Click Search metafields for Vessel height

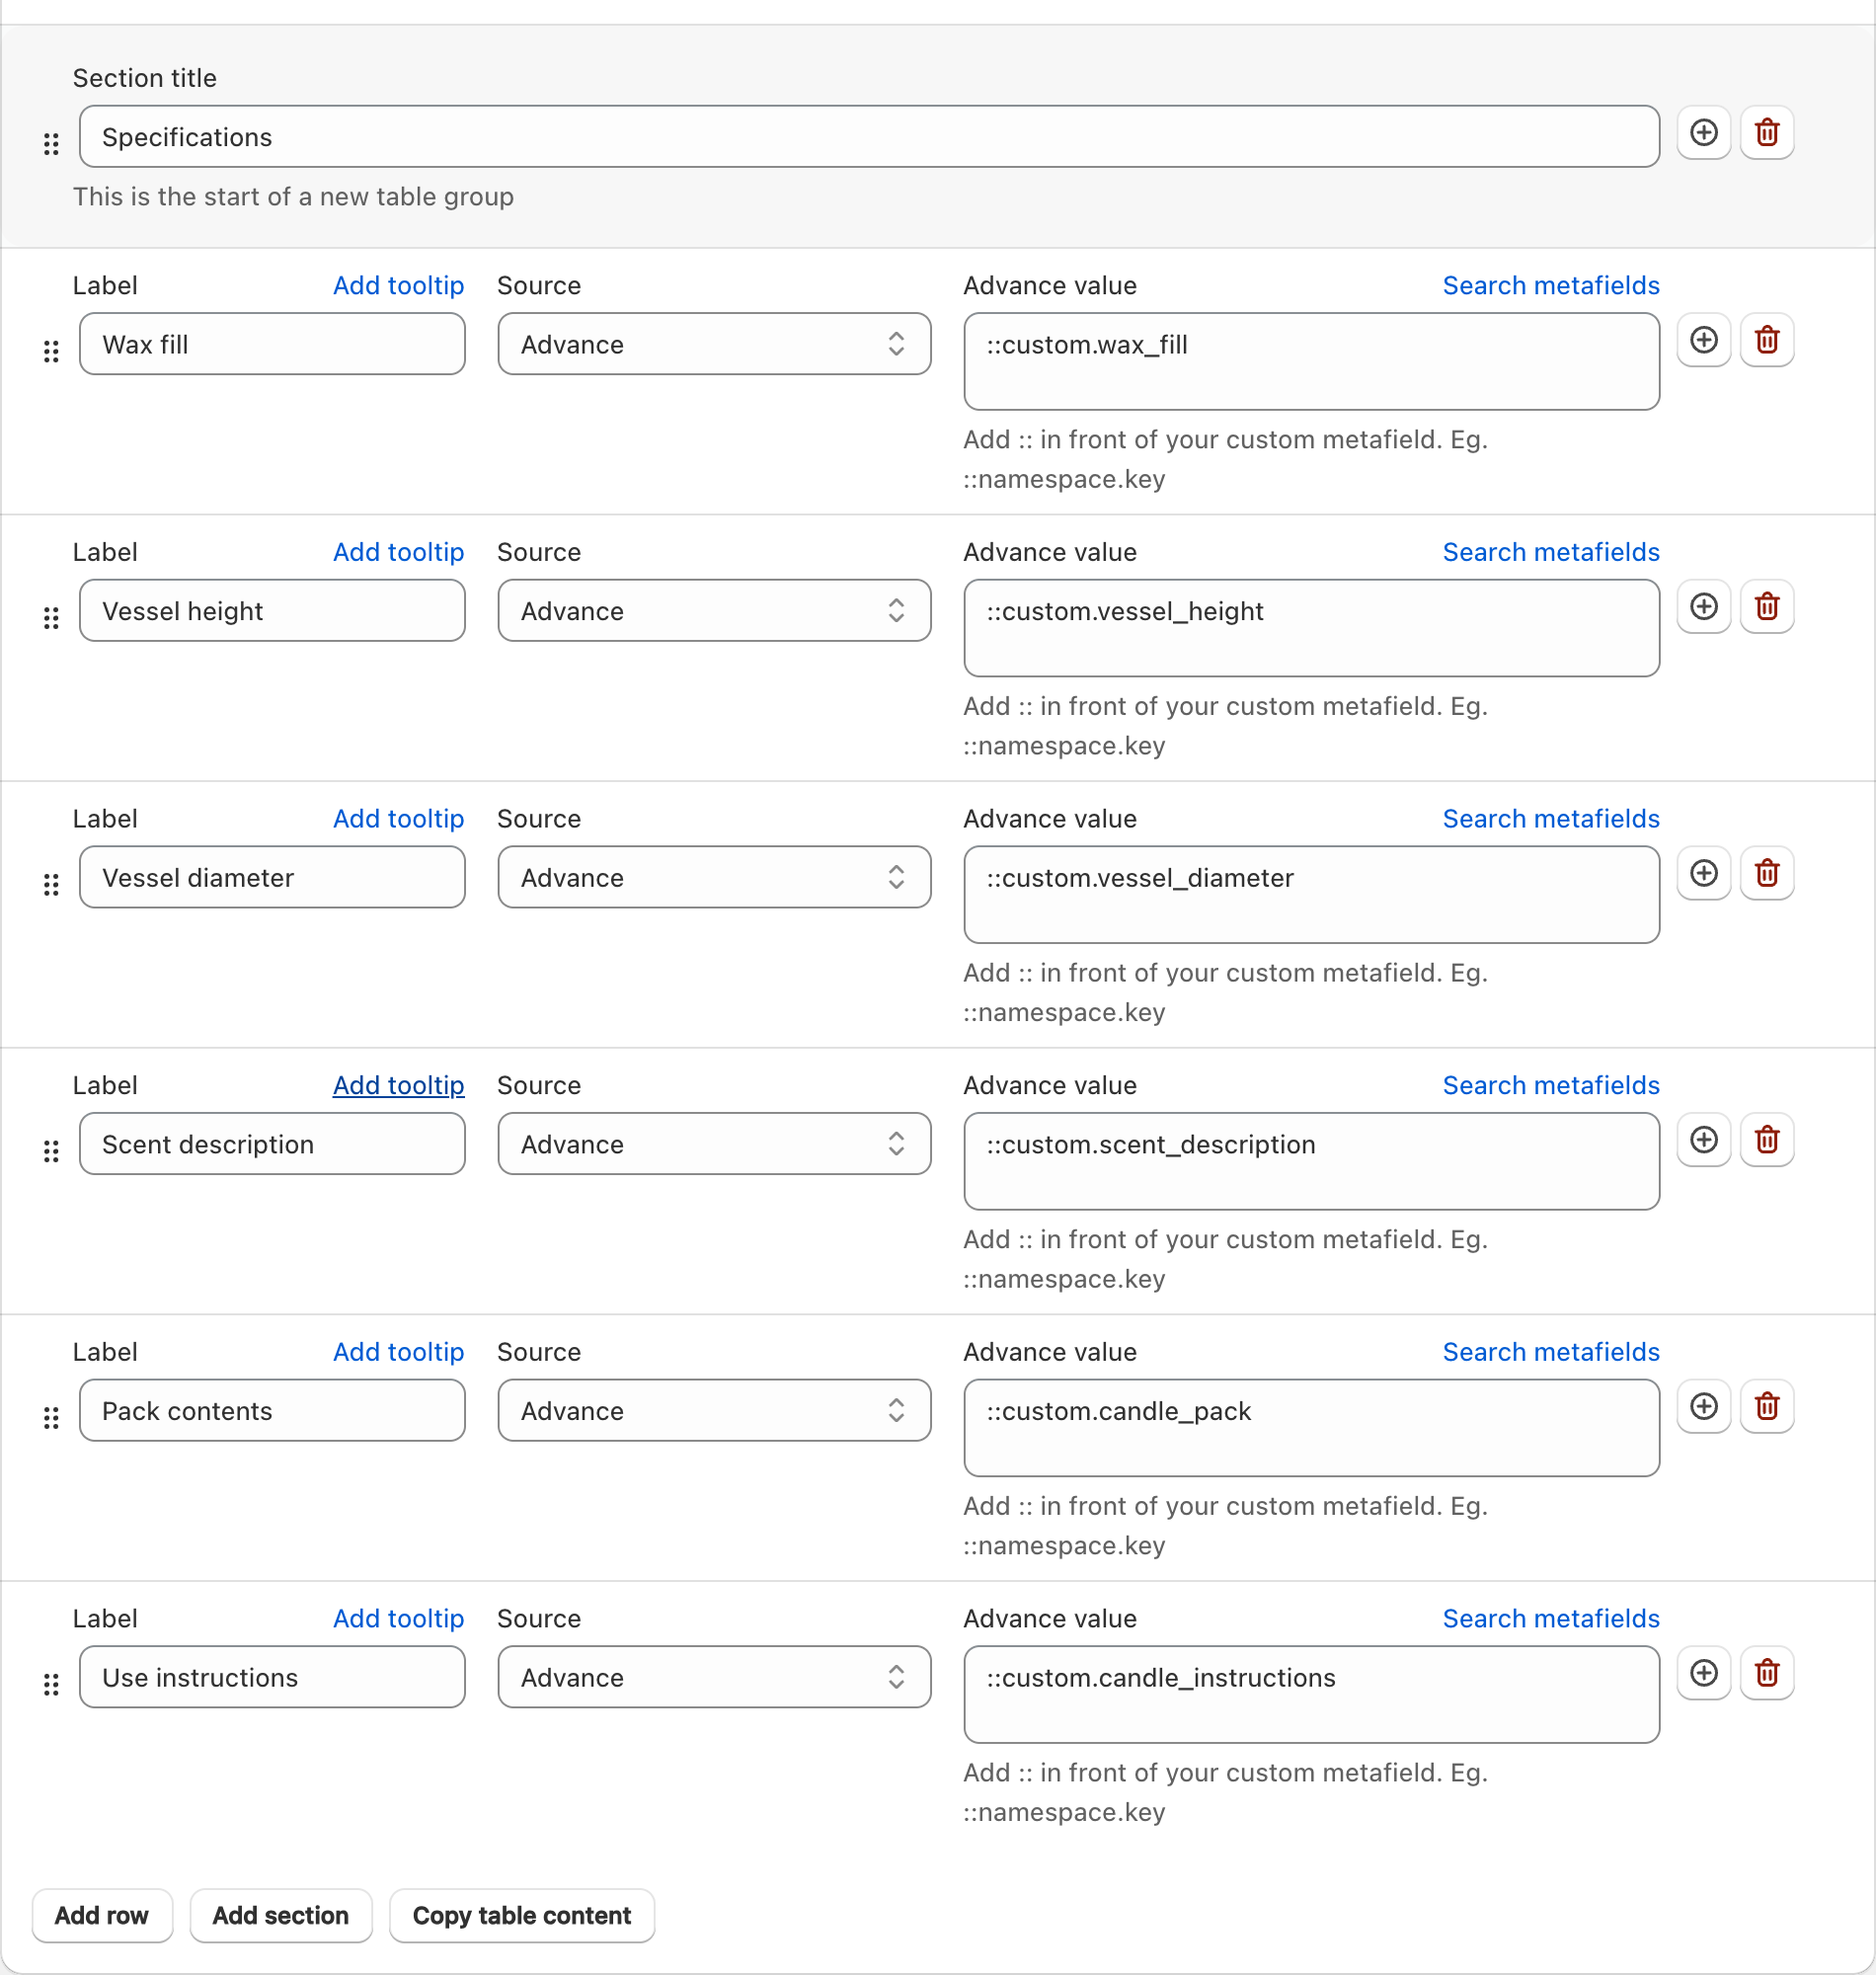coord(1551,552)
